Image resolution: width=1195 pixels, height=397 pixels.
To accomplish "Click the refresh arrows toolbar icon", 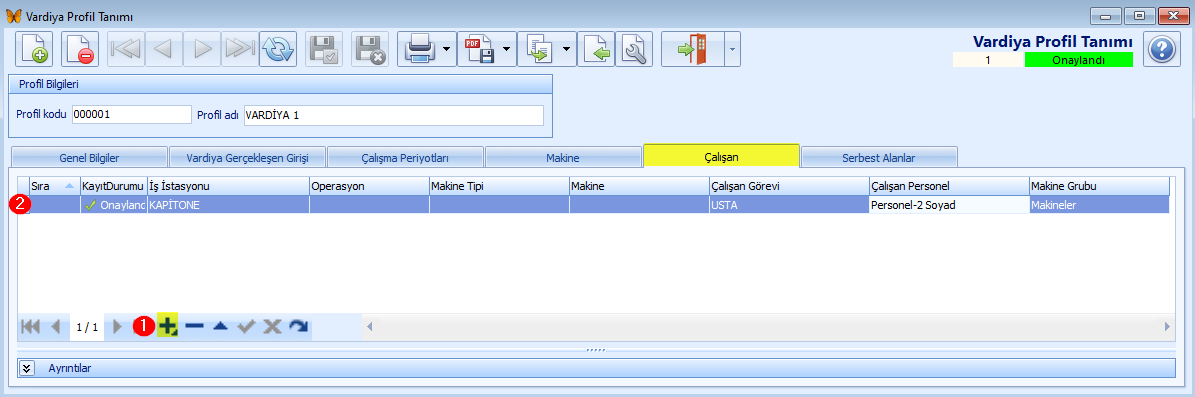I will click(277, 50).
